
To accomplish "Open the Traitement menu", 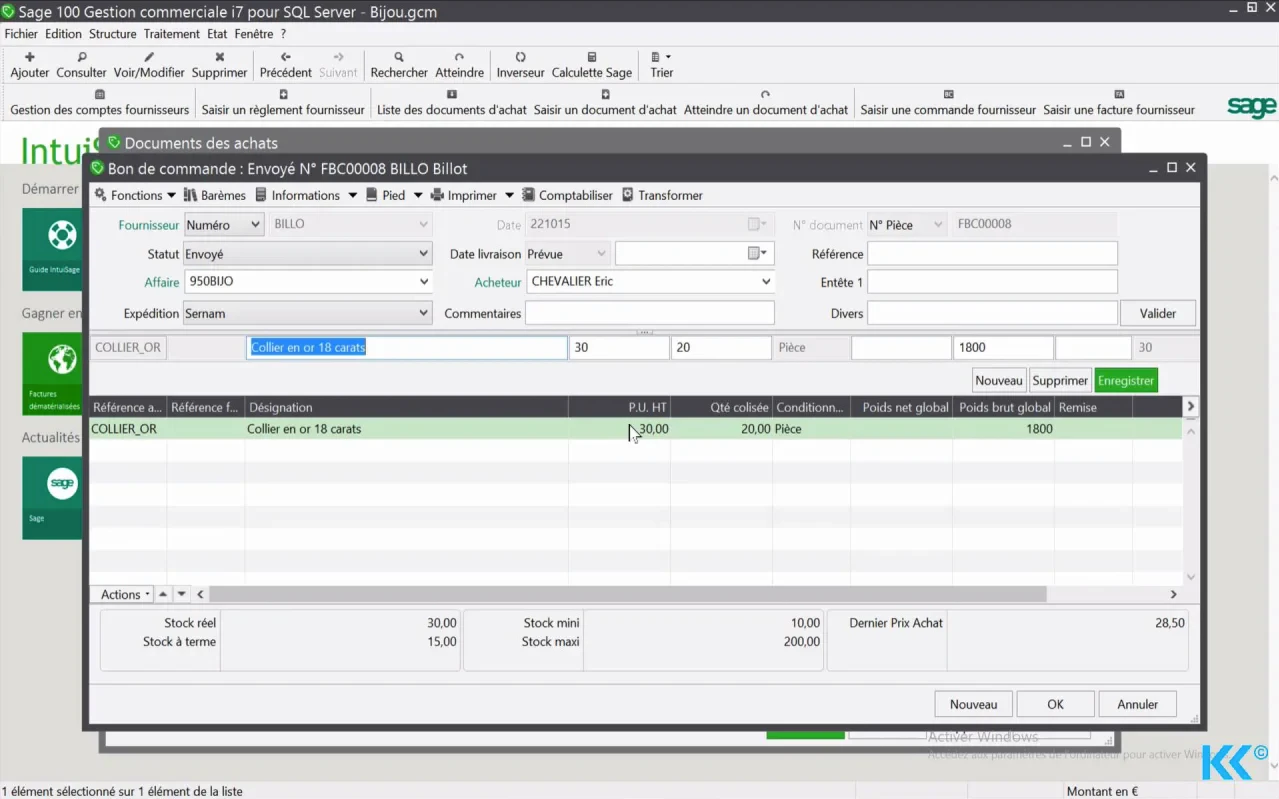I will tap(172, 34).
